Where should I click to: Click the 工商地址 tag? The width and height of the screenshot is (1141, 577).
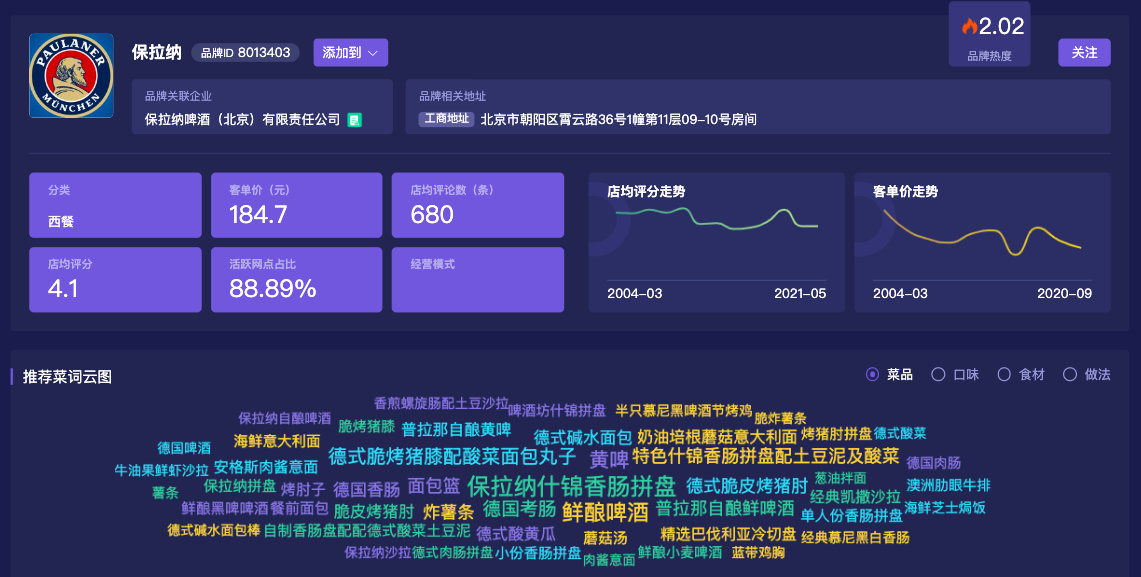click(447, 119)
